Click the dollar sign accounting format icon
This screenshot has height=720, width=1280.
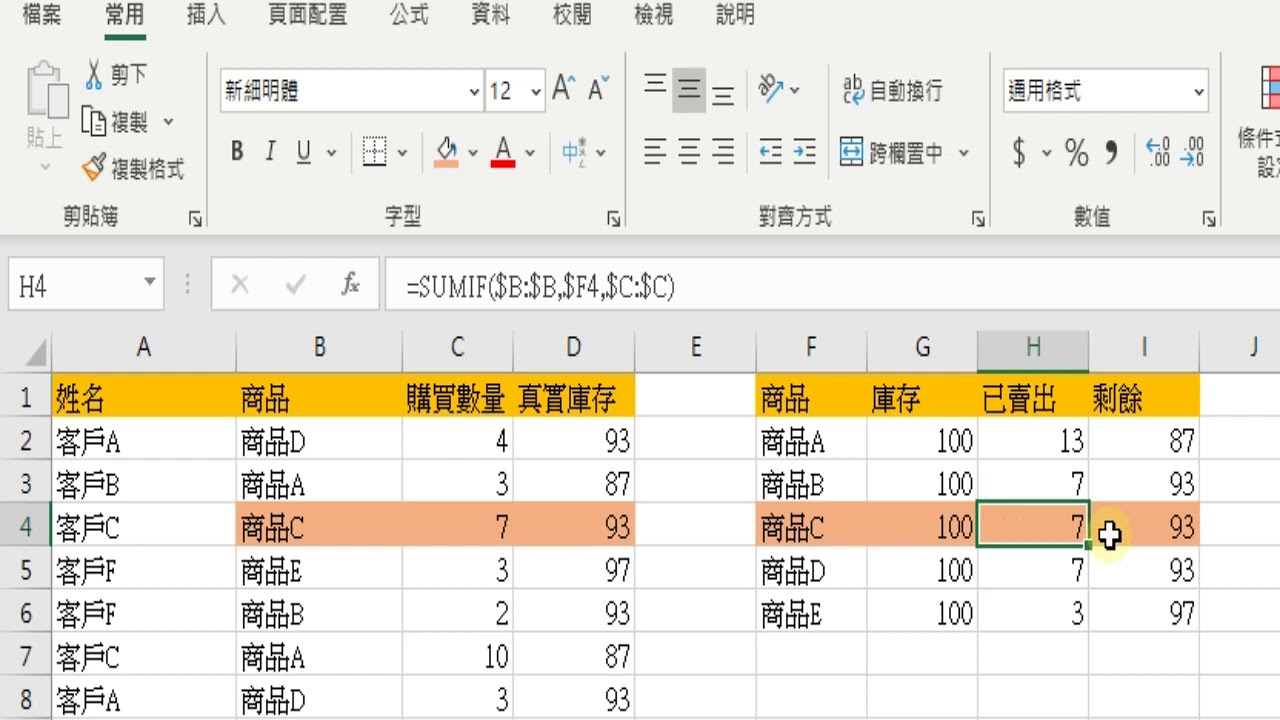[1018, 152]
